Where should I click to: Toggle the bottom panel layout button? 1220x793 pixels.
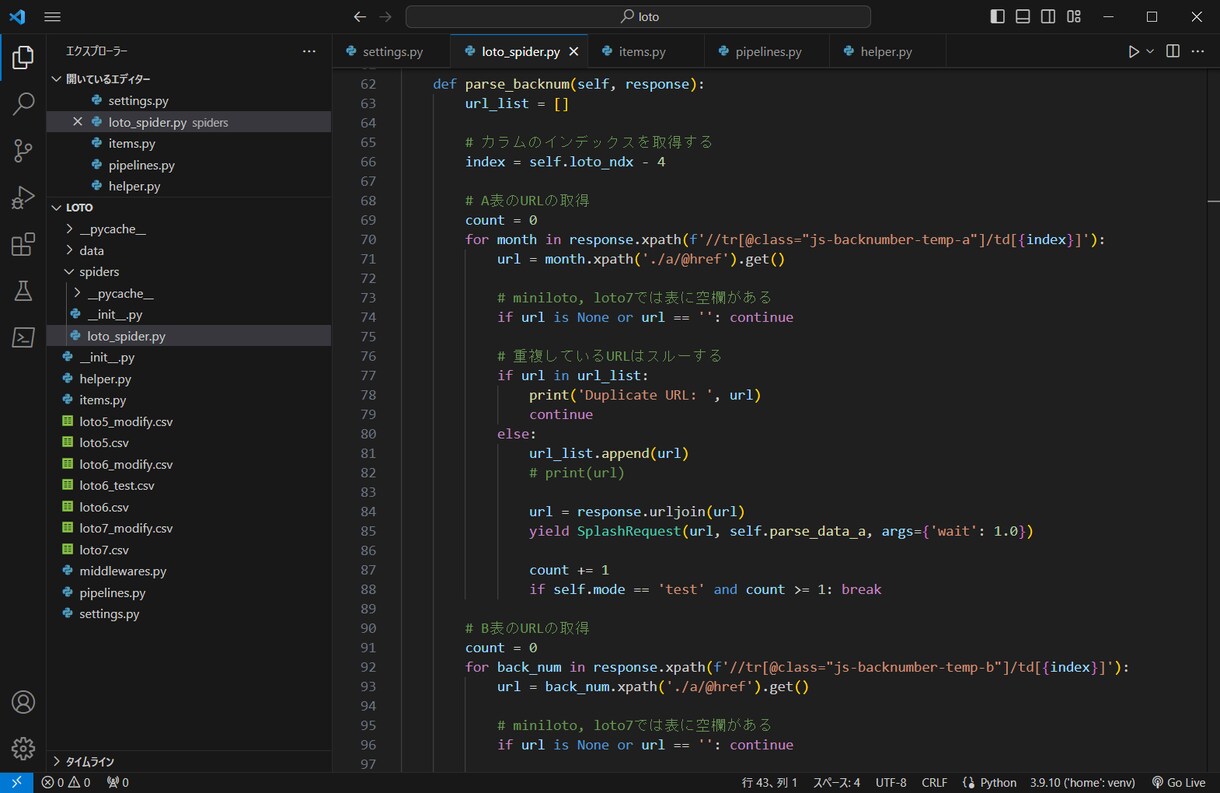(1023, 17)
